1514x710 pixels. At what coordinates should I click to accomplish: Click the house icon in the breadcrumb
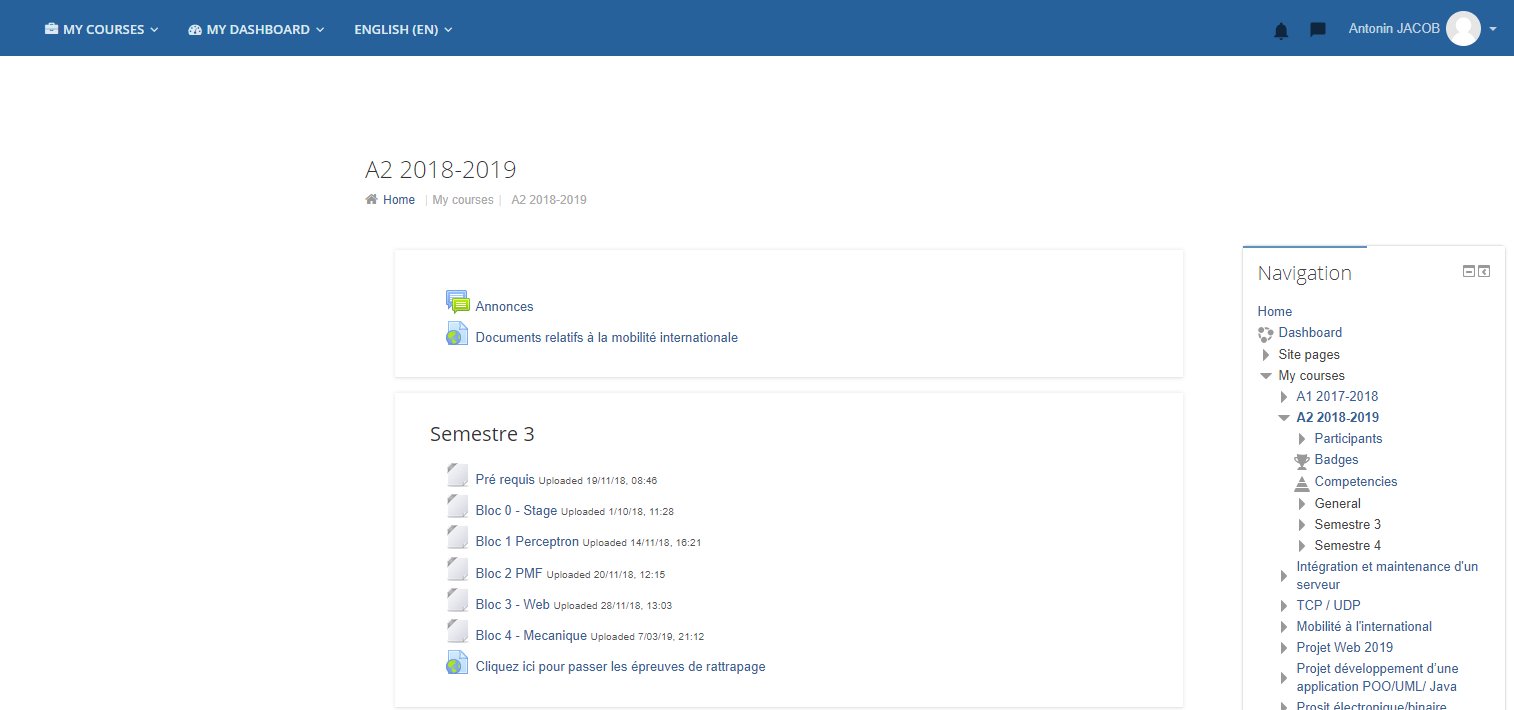pyautogui.click(x=371, y=199)
